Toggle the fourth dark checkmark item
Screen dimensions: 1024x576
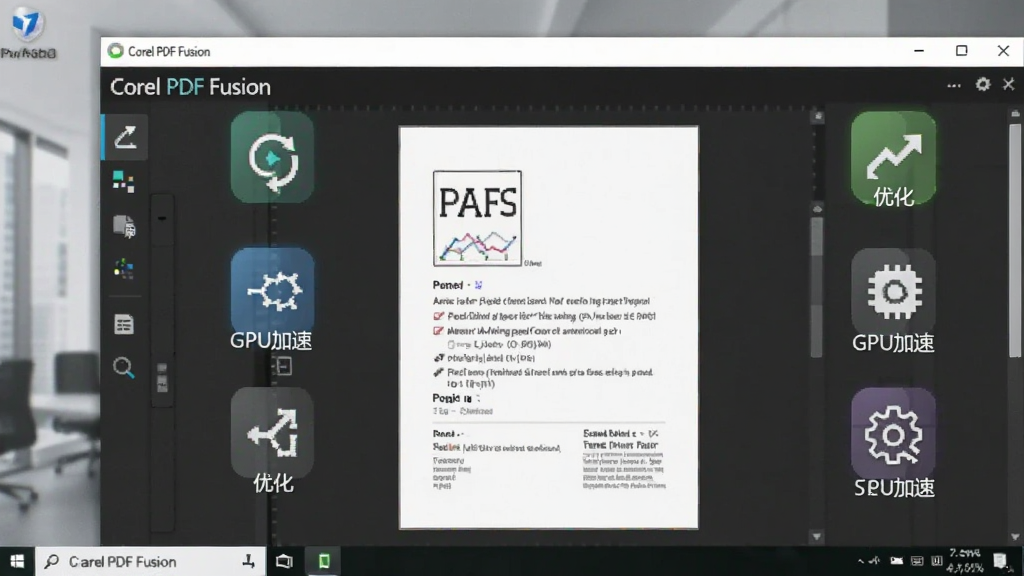[x=439, y=372]
